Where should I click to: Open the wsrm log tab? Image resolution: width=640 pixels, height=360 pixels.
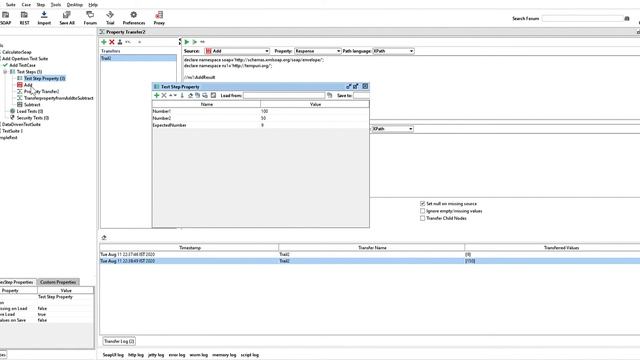(x=199, y=355)
